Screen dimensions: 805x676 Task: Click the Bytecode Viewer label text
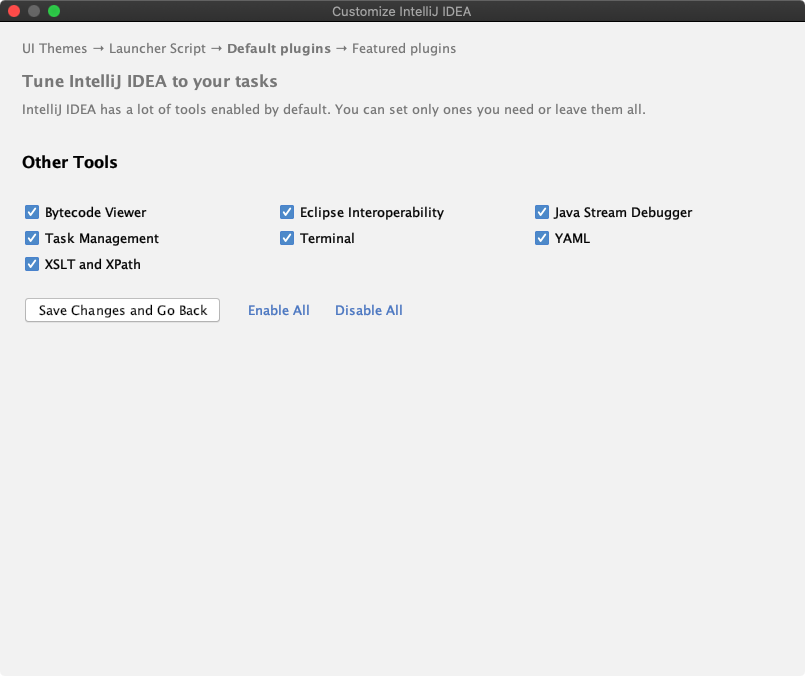(95, 213)
